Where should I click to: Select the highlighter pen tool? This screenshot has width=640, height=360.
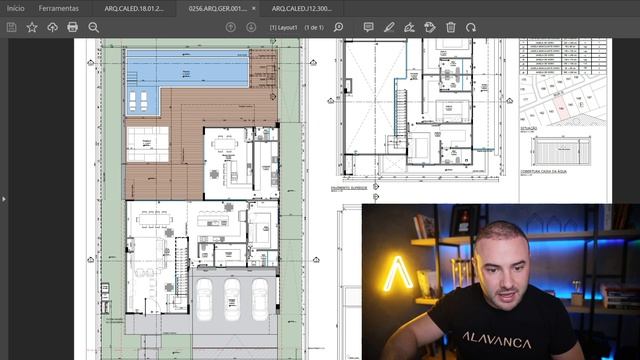click(389, 27)
